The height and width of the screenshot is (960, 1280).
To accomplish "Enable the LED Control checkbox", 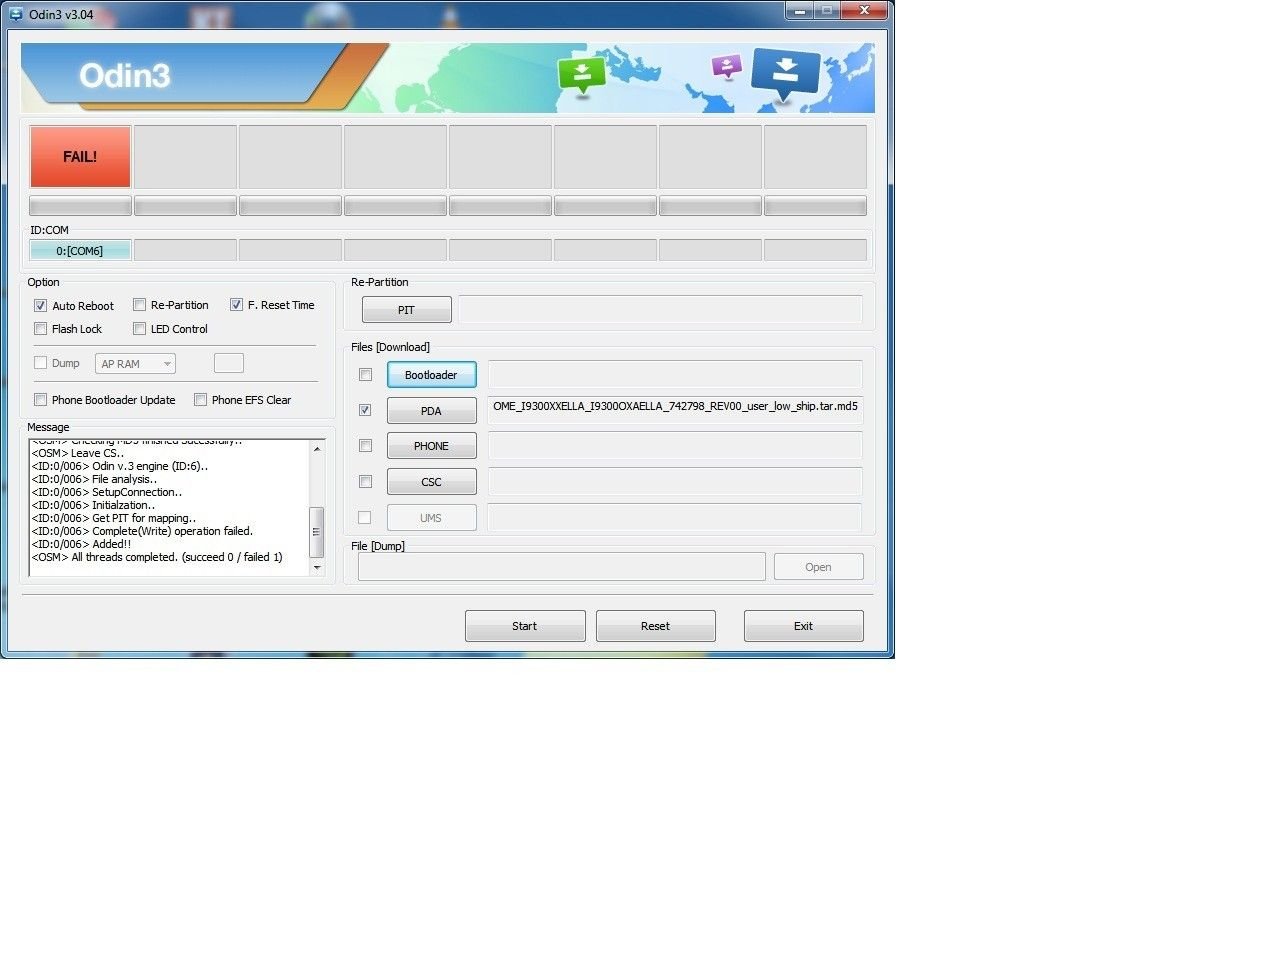I will pos(140,329).
